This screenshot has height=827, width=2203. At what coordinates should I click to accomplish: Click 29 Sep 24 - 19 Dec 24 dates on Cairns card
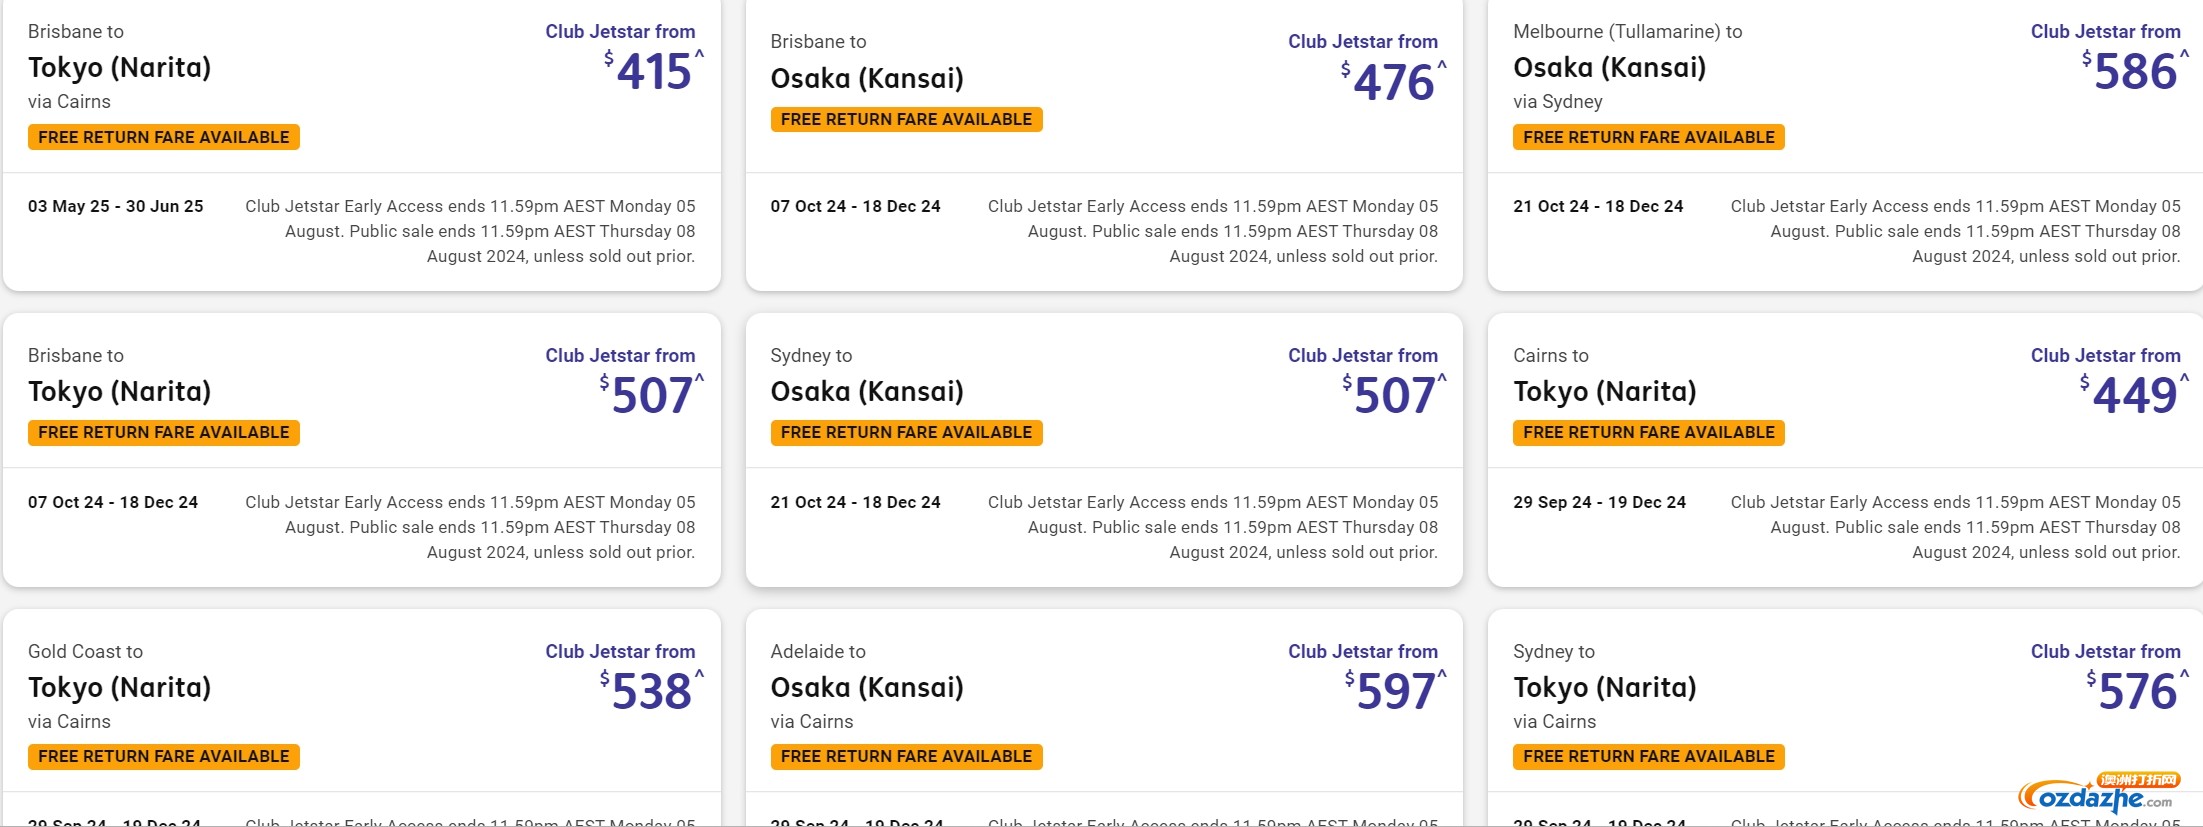pos(1600,502)
